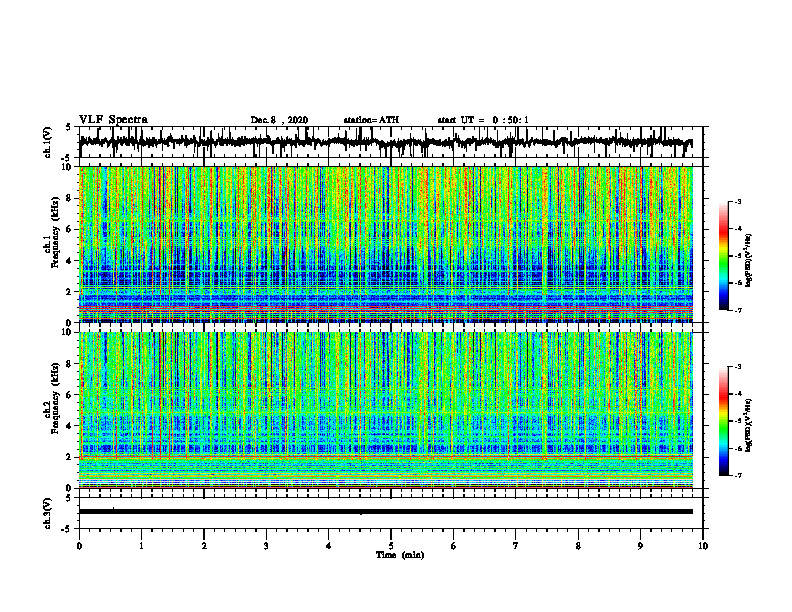792x612 pixels.
Task: Click the ch.1 upper color scale bar
Action: click(x=724, y=256)
